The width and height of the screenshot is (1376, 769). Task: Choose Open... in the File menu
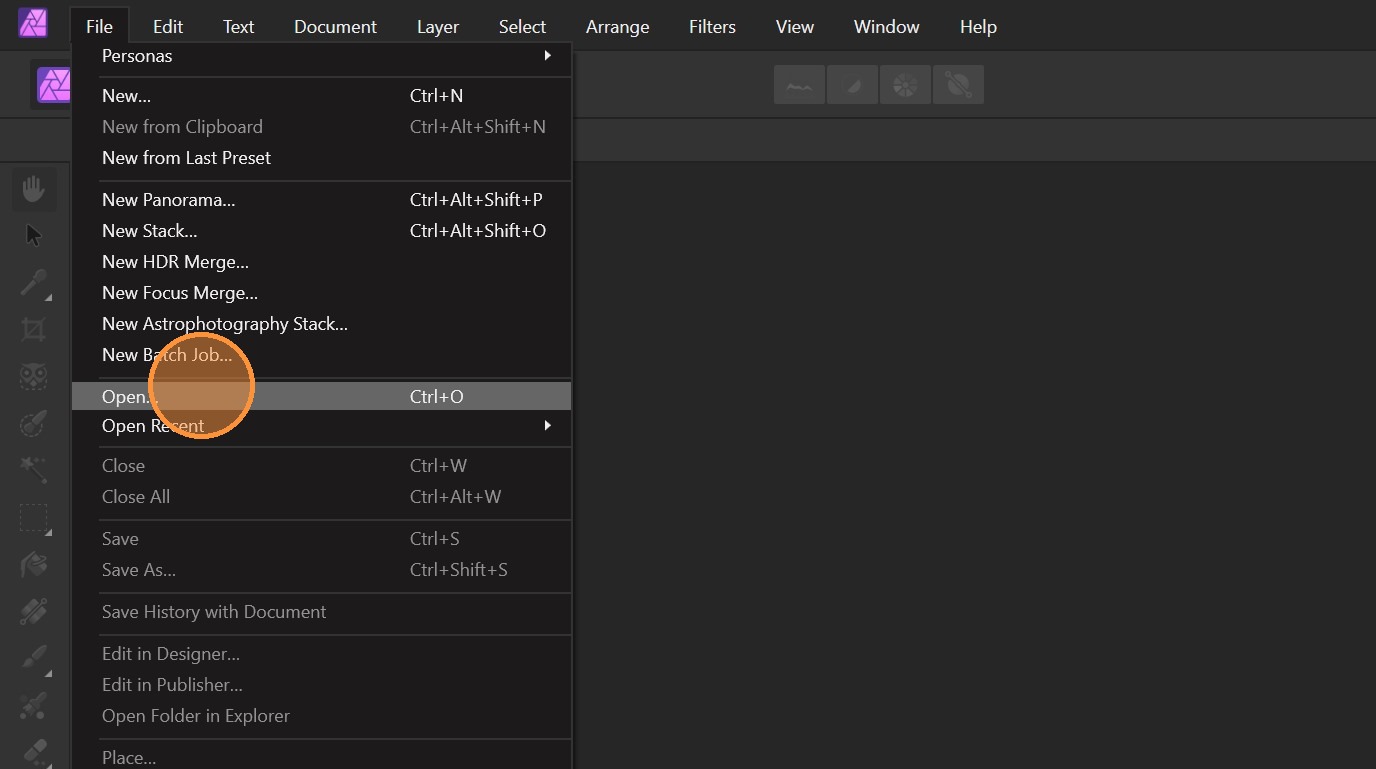(x=322, y=396)
